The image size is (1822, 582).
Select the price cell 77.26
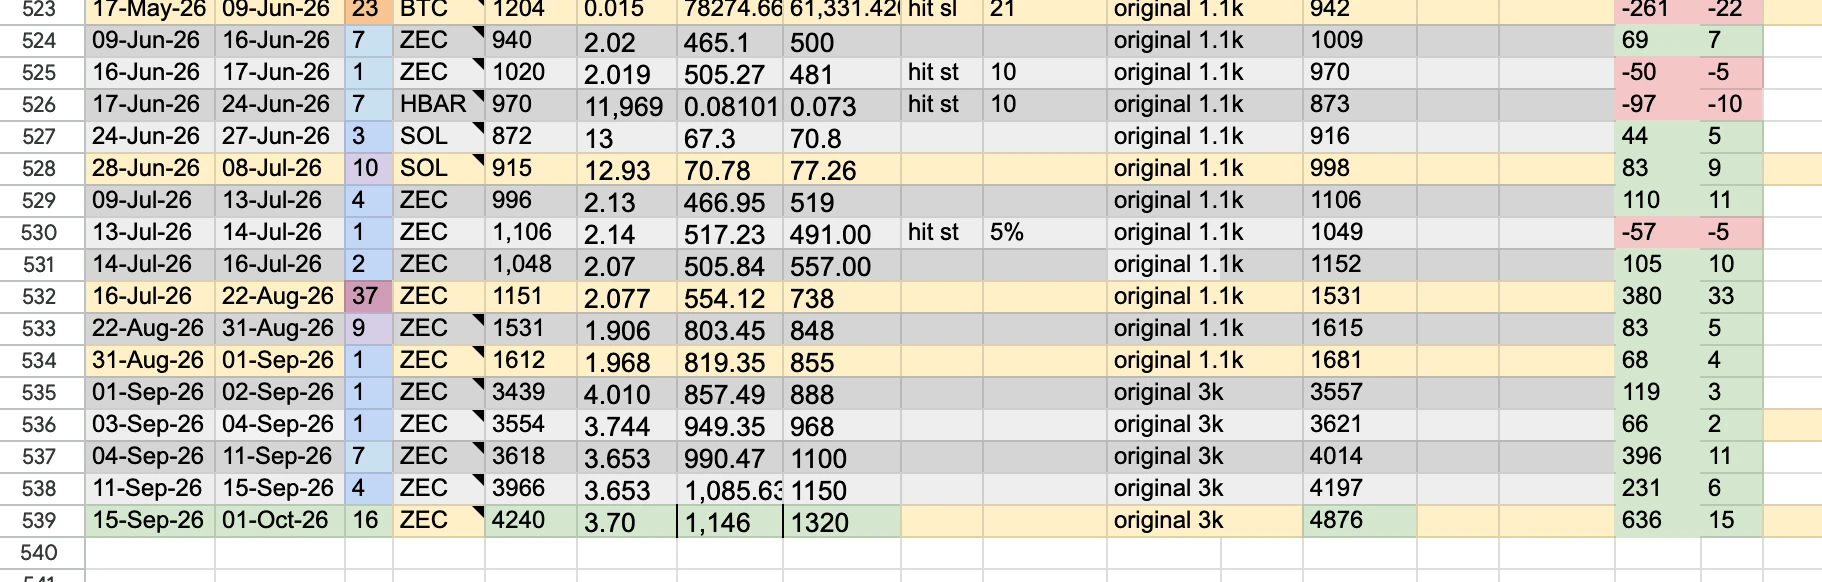click(842, 168)
